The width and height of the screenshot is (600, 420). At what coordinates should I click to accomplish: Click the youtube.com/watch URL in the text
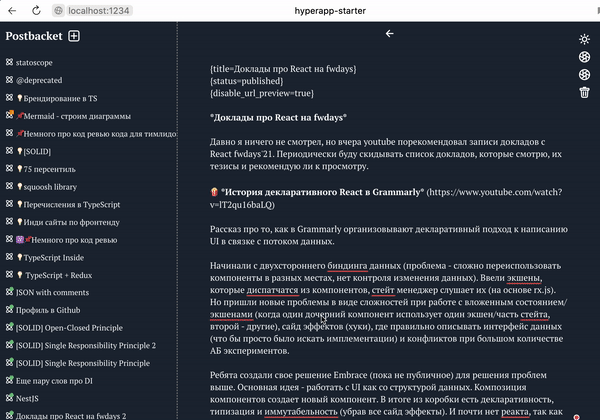point(386,198)
